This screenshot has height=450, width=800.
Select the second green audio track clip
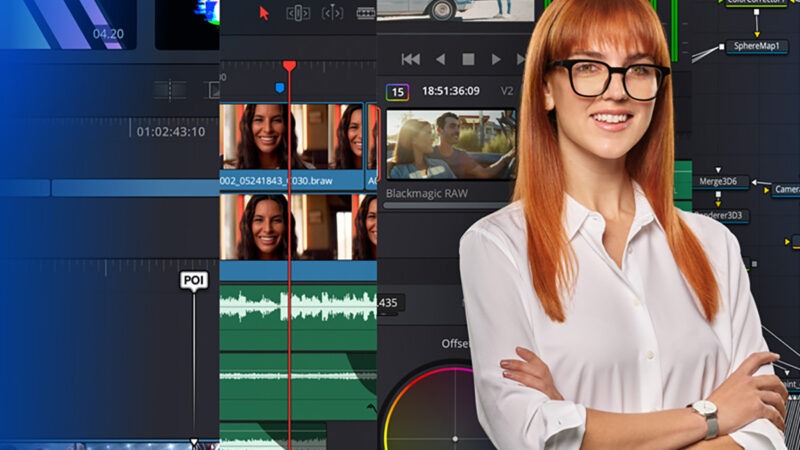coord(298,386)
